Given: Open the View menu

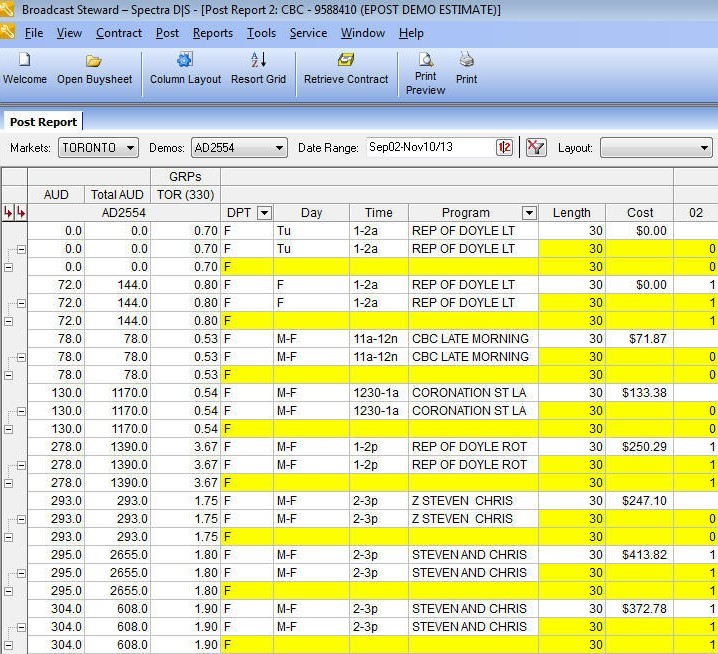Looking at the screenshot, I should click(x=69, y=33).
